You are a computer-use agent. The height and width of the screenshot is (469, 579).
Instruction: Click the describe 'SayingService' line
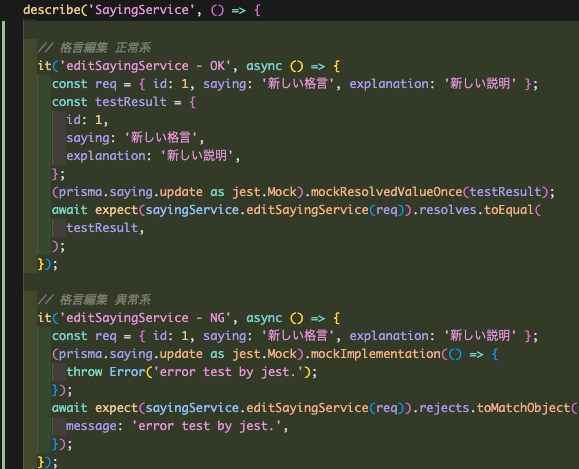click(x=142, y=10)
